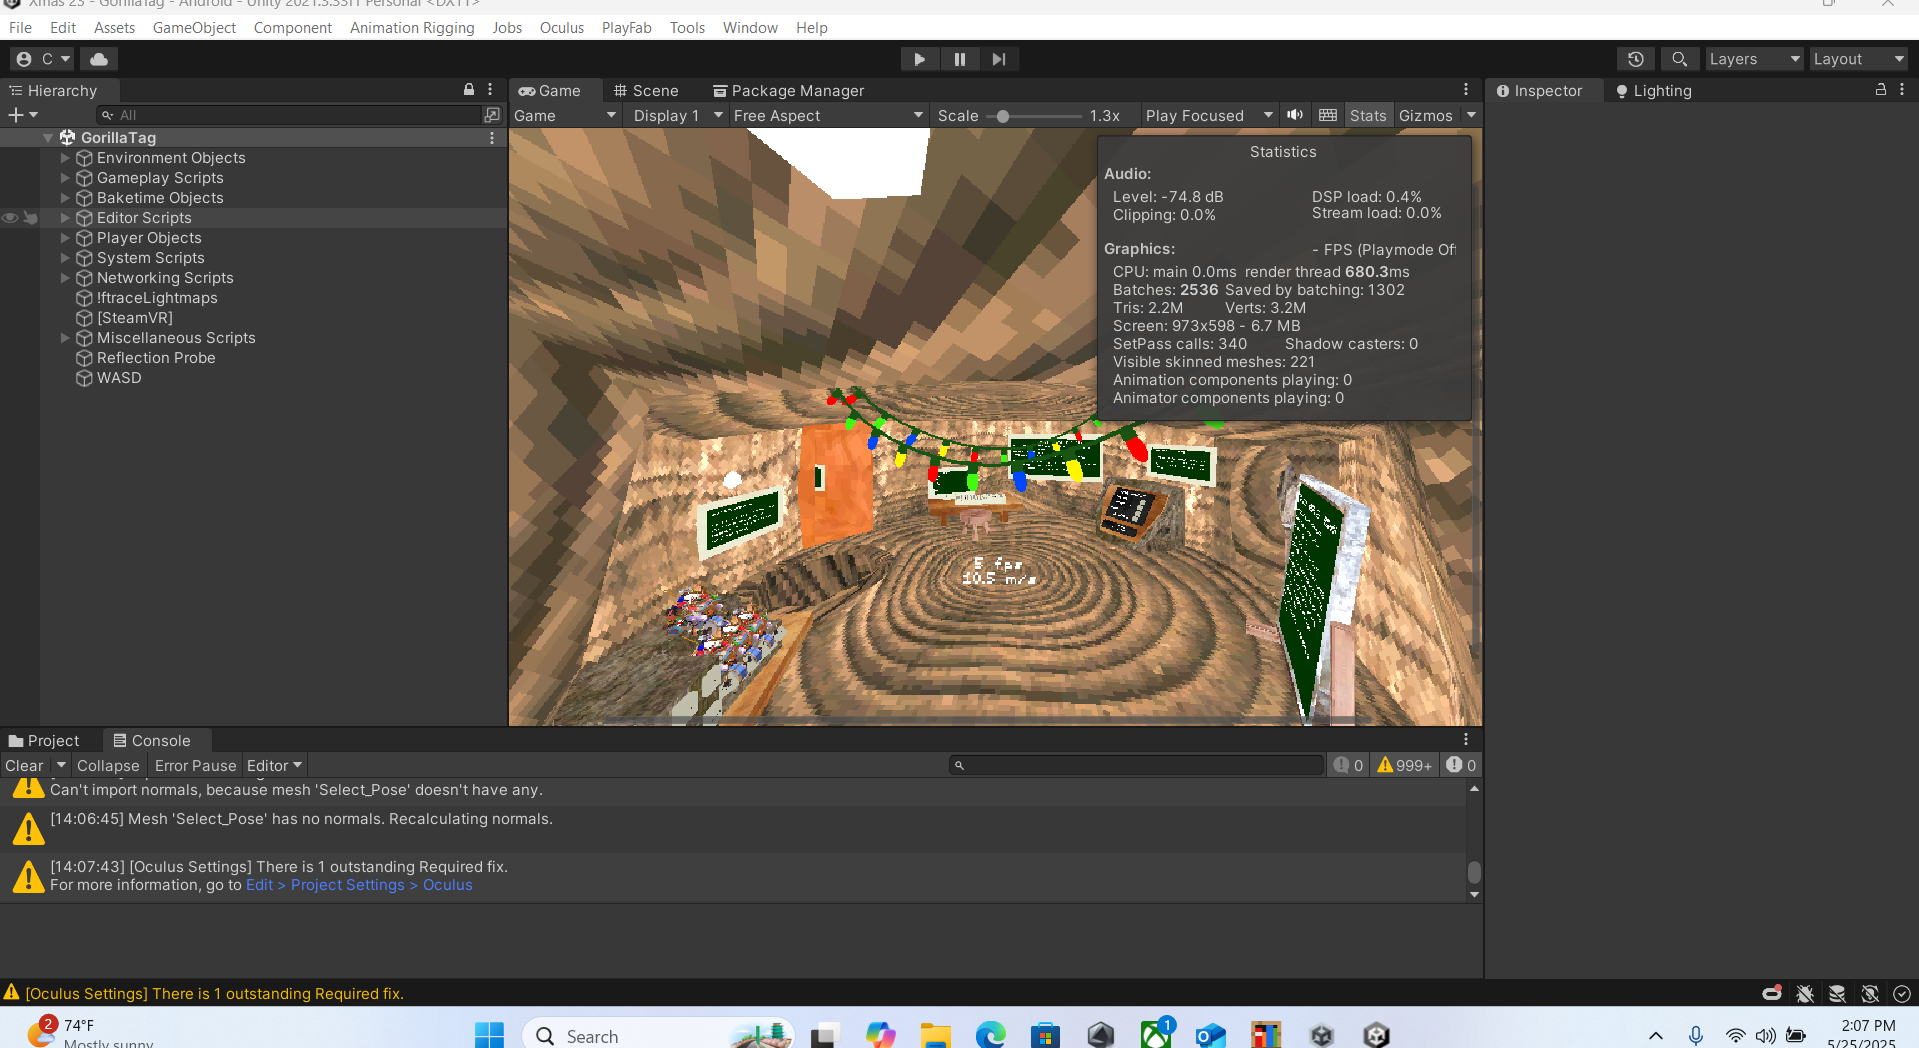
Task: Switch to the Scene tab
Action: (x=646, y=90)
